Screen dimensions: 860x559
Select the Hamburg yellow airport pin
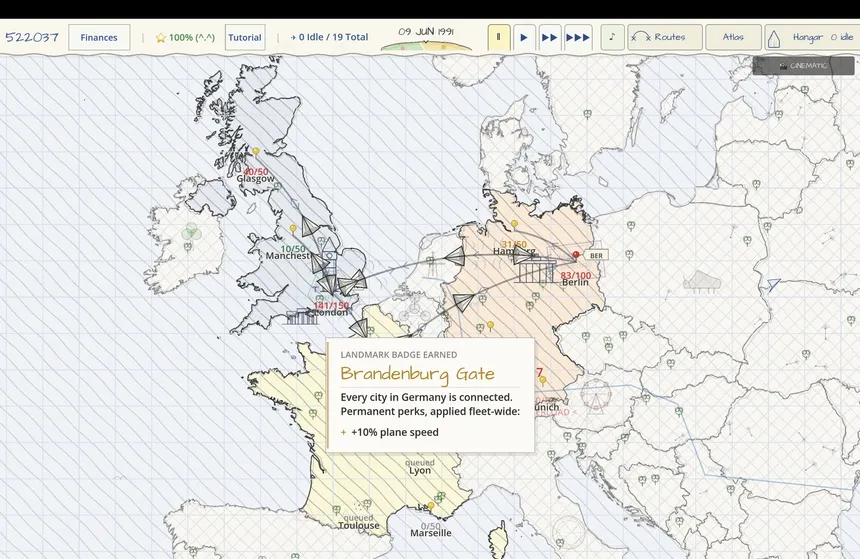[514, 224]
